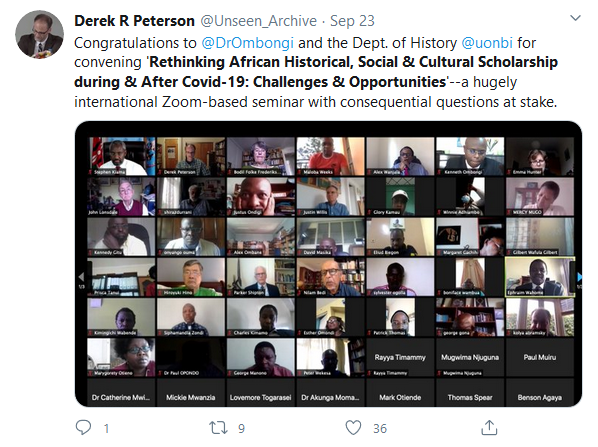
Task: Click the retweet arrows icon
Action: point(218,428)
